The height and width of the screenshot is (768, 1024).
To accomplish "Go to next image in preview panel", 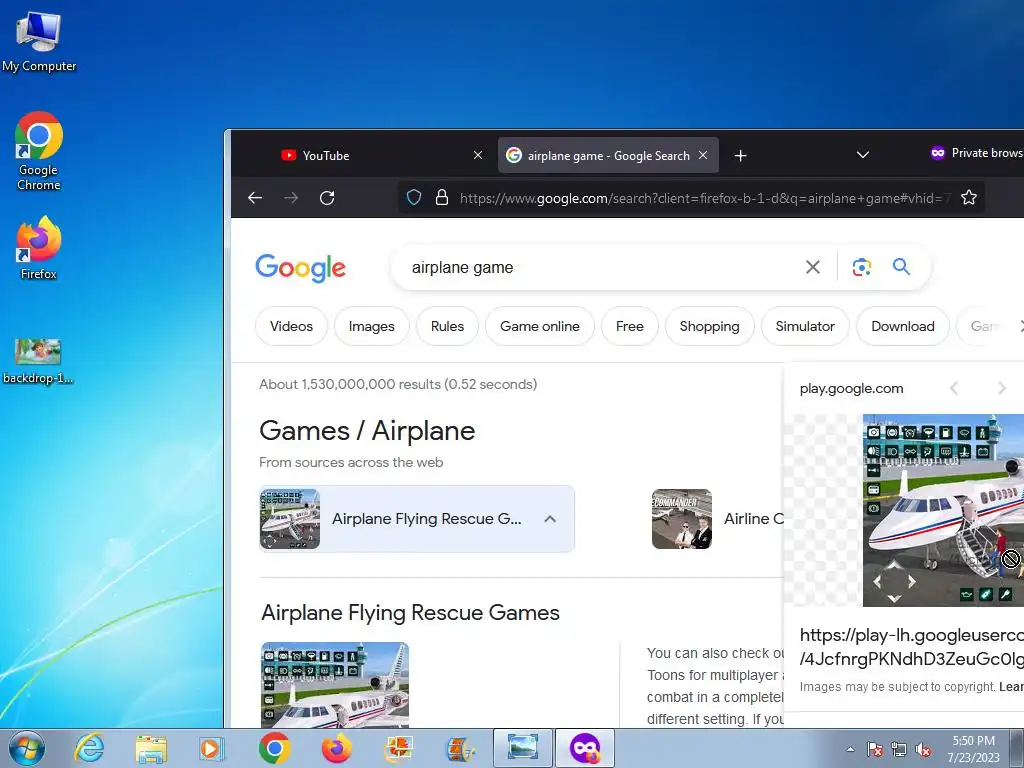I will point(1002,389).
